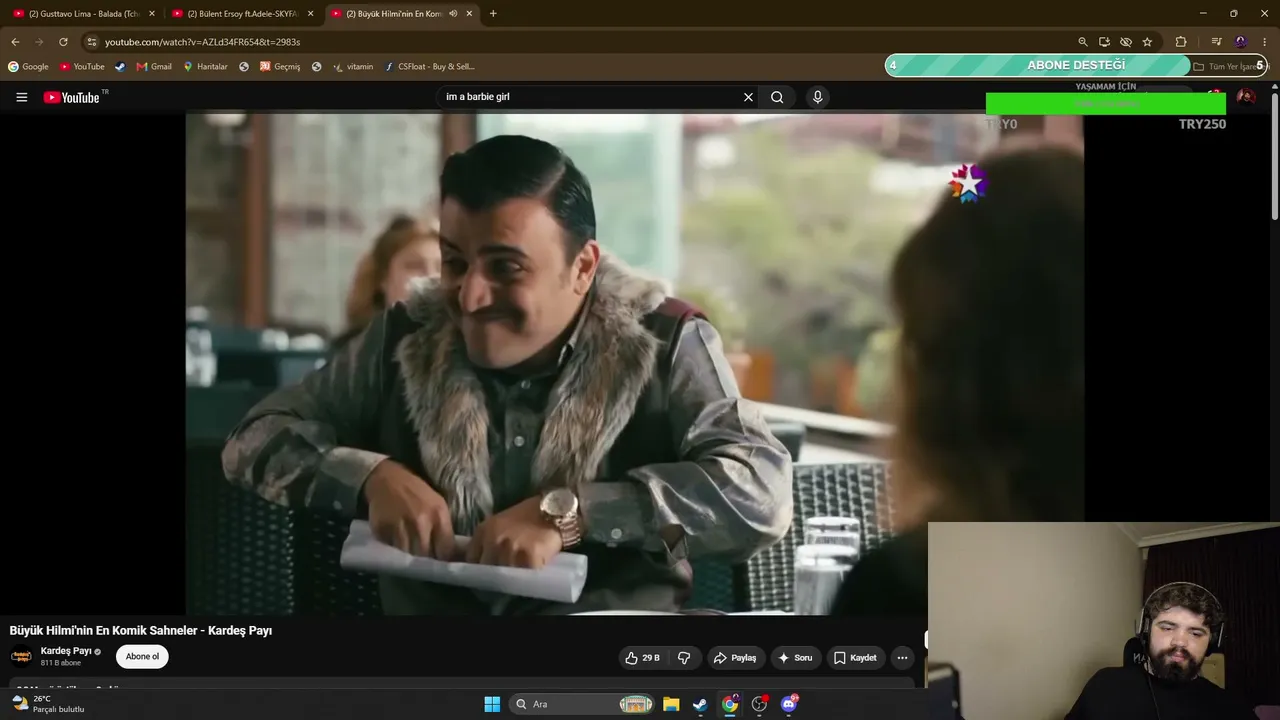This screenshot has width=1280, height=720.
Task: Open Discord from the taskbar
Action: [789, 704]
